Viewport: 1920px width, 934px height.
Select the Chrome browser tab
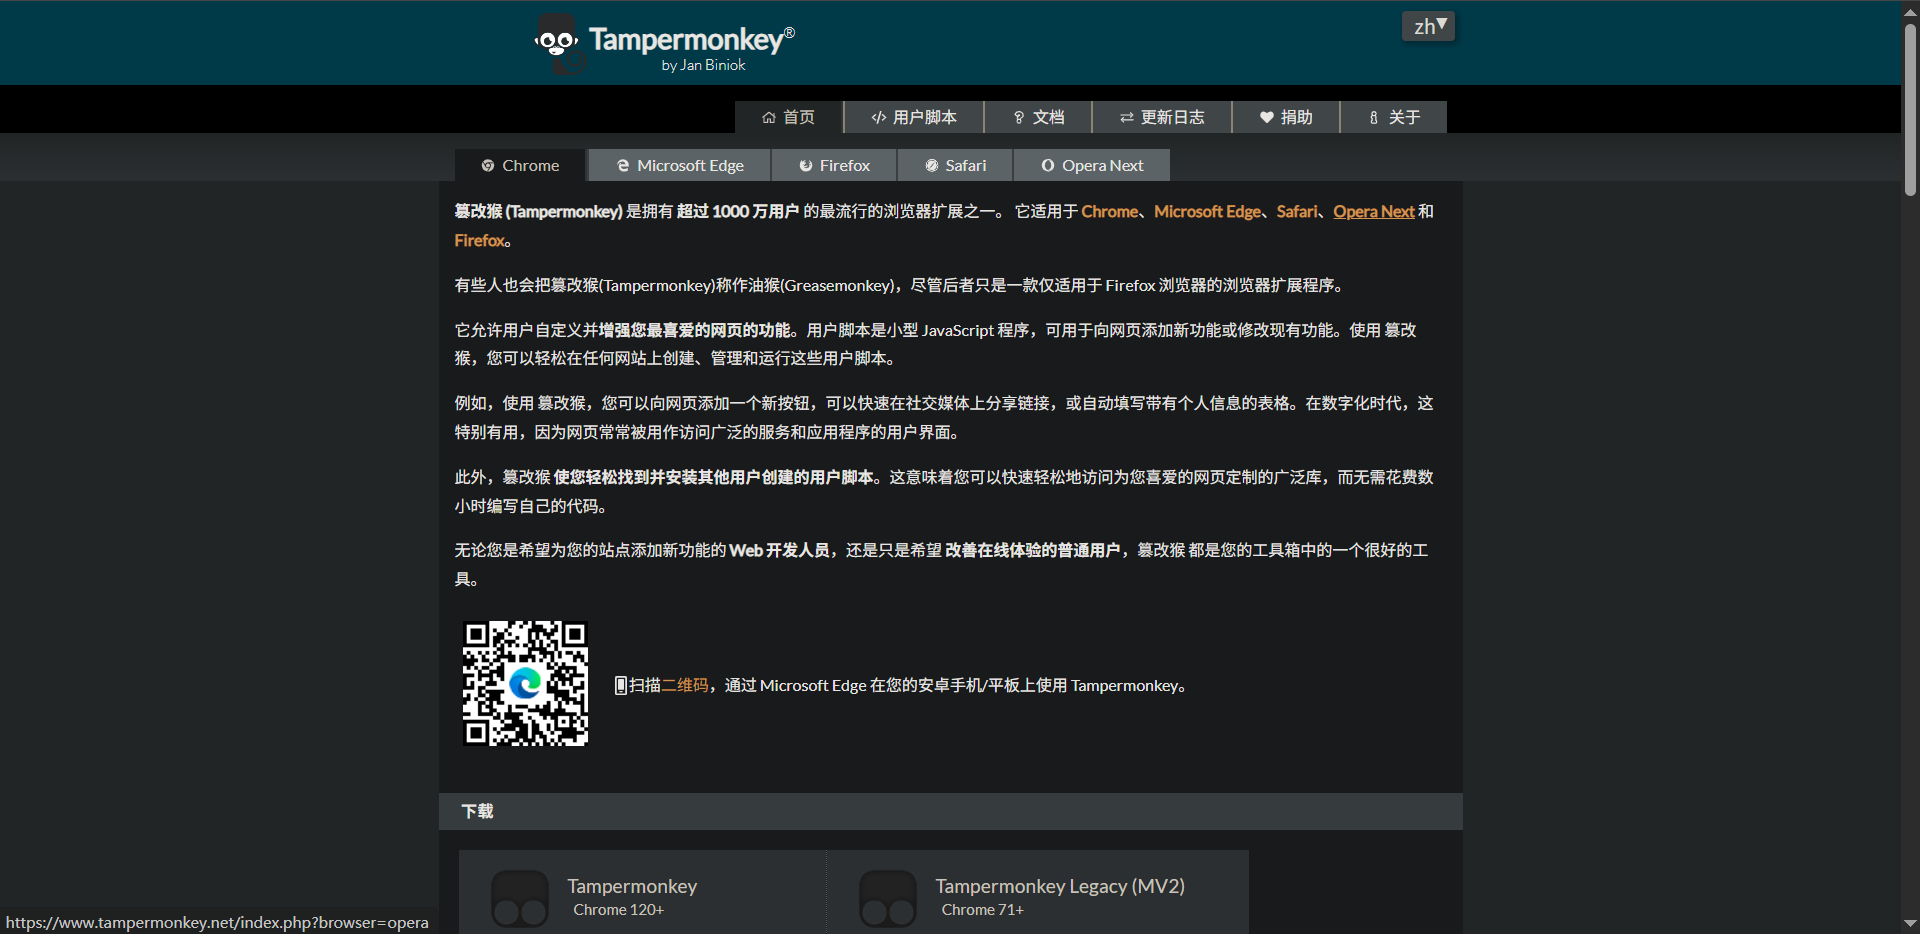tap(520, 166)
